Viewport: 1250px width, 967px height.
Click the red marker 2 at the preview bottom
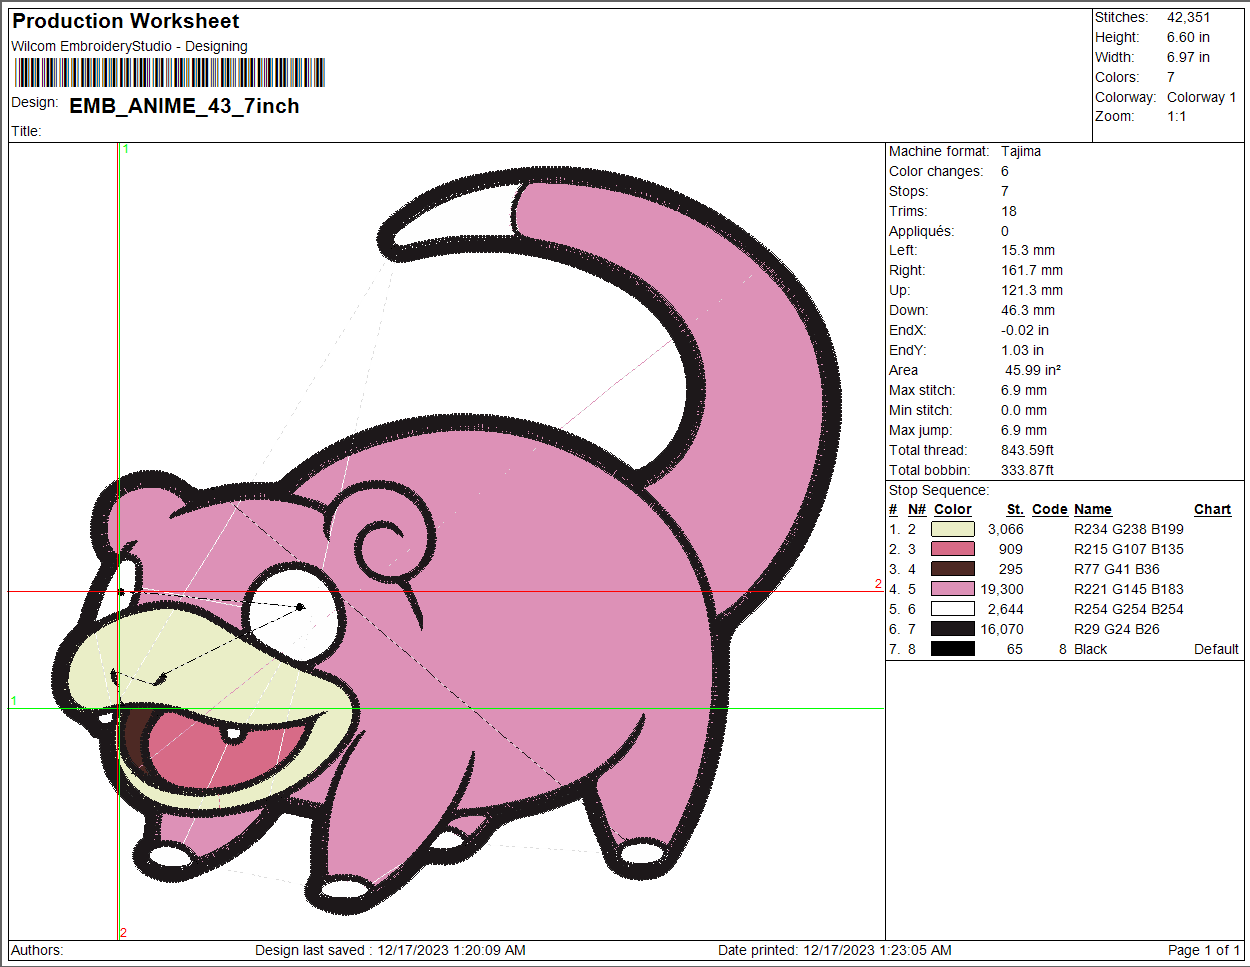[123, 933]
